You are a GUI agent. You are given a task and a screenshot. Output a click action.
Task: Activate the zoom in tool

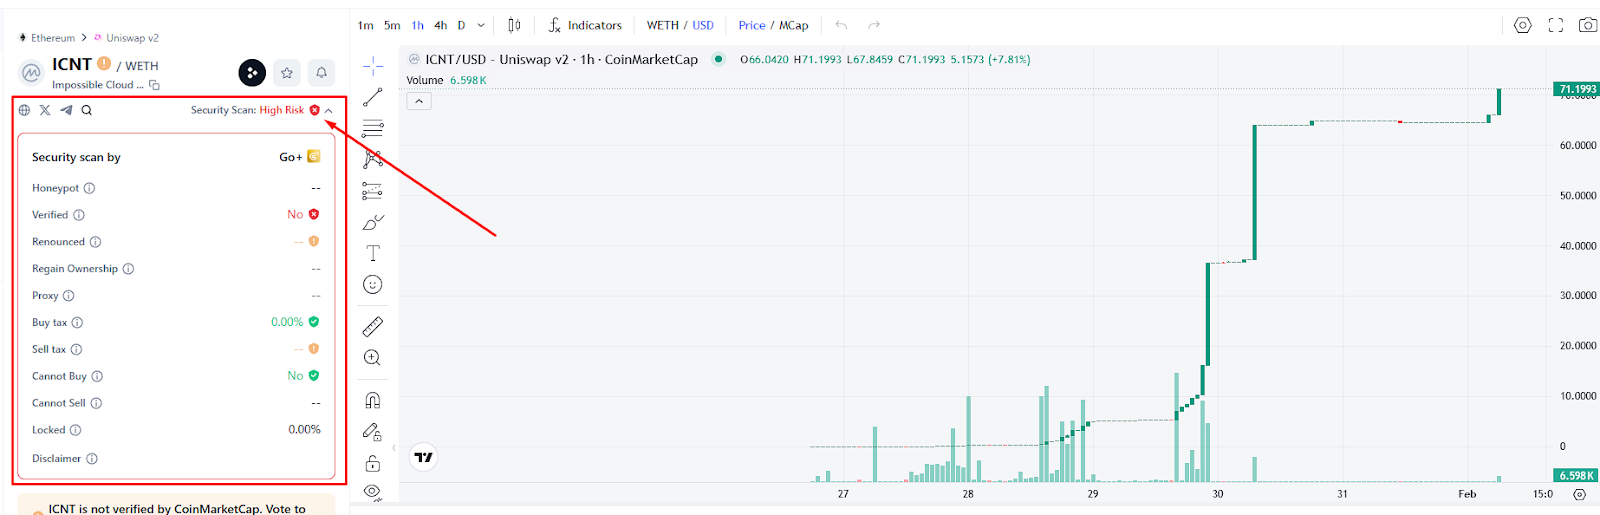pyautogui.click(x=373, y=358)
